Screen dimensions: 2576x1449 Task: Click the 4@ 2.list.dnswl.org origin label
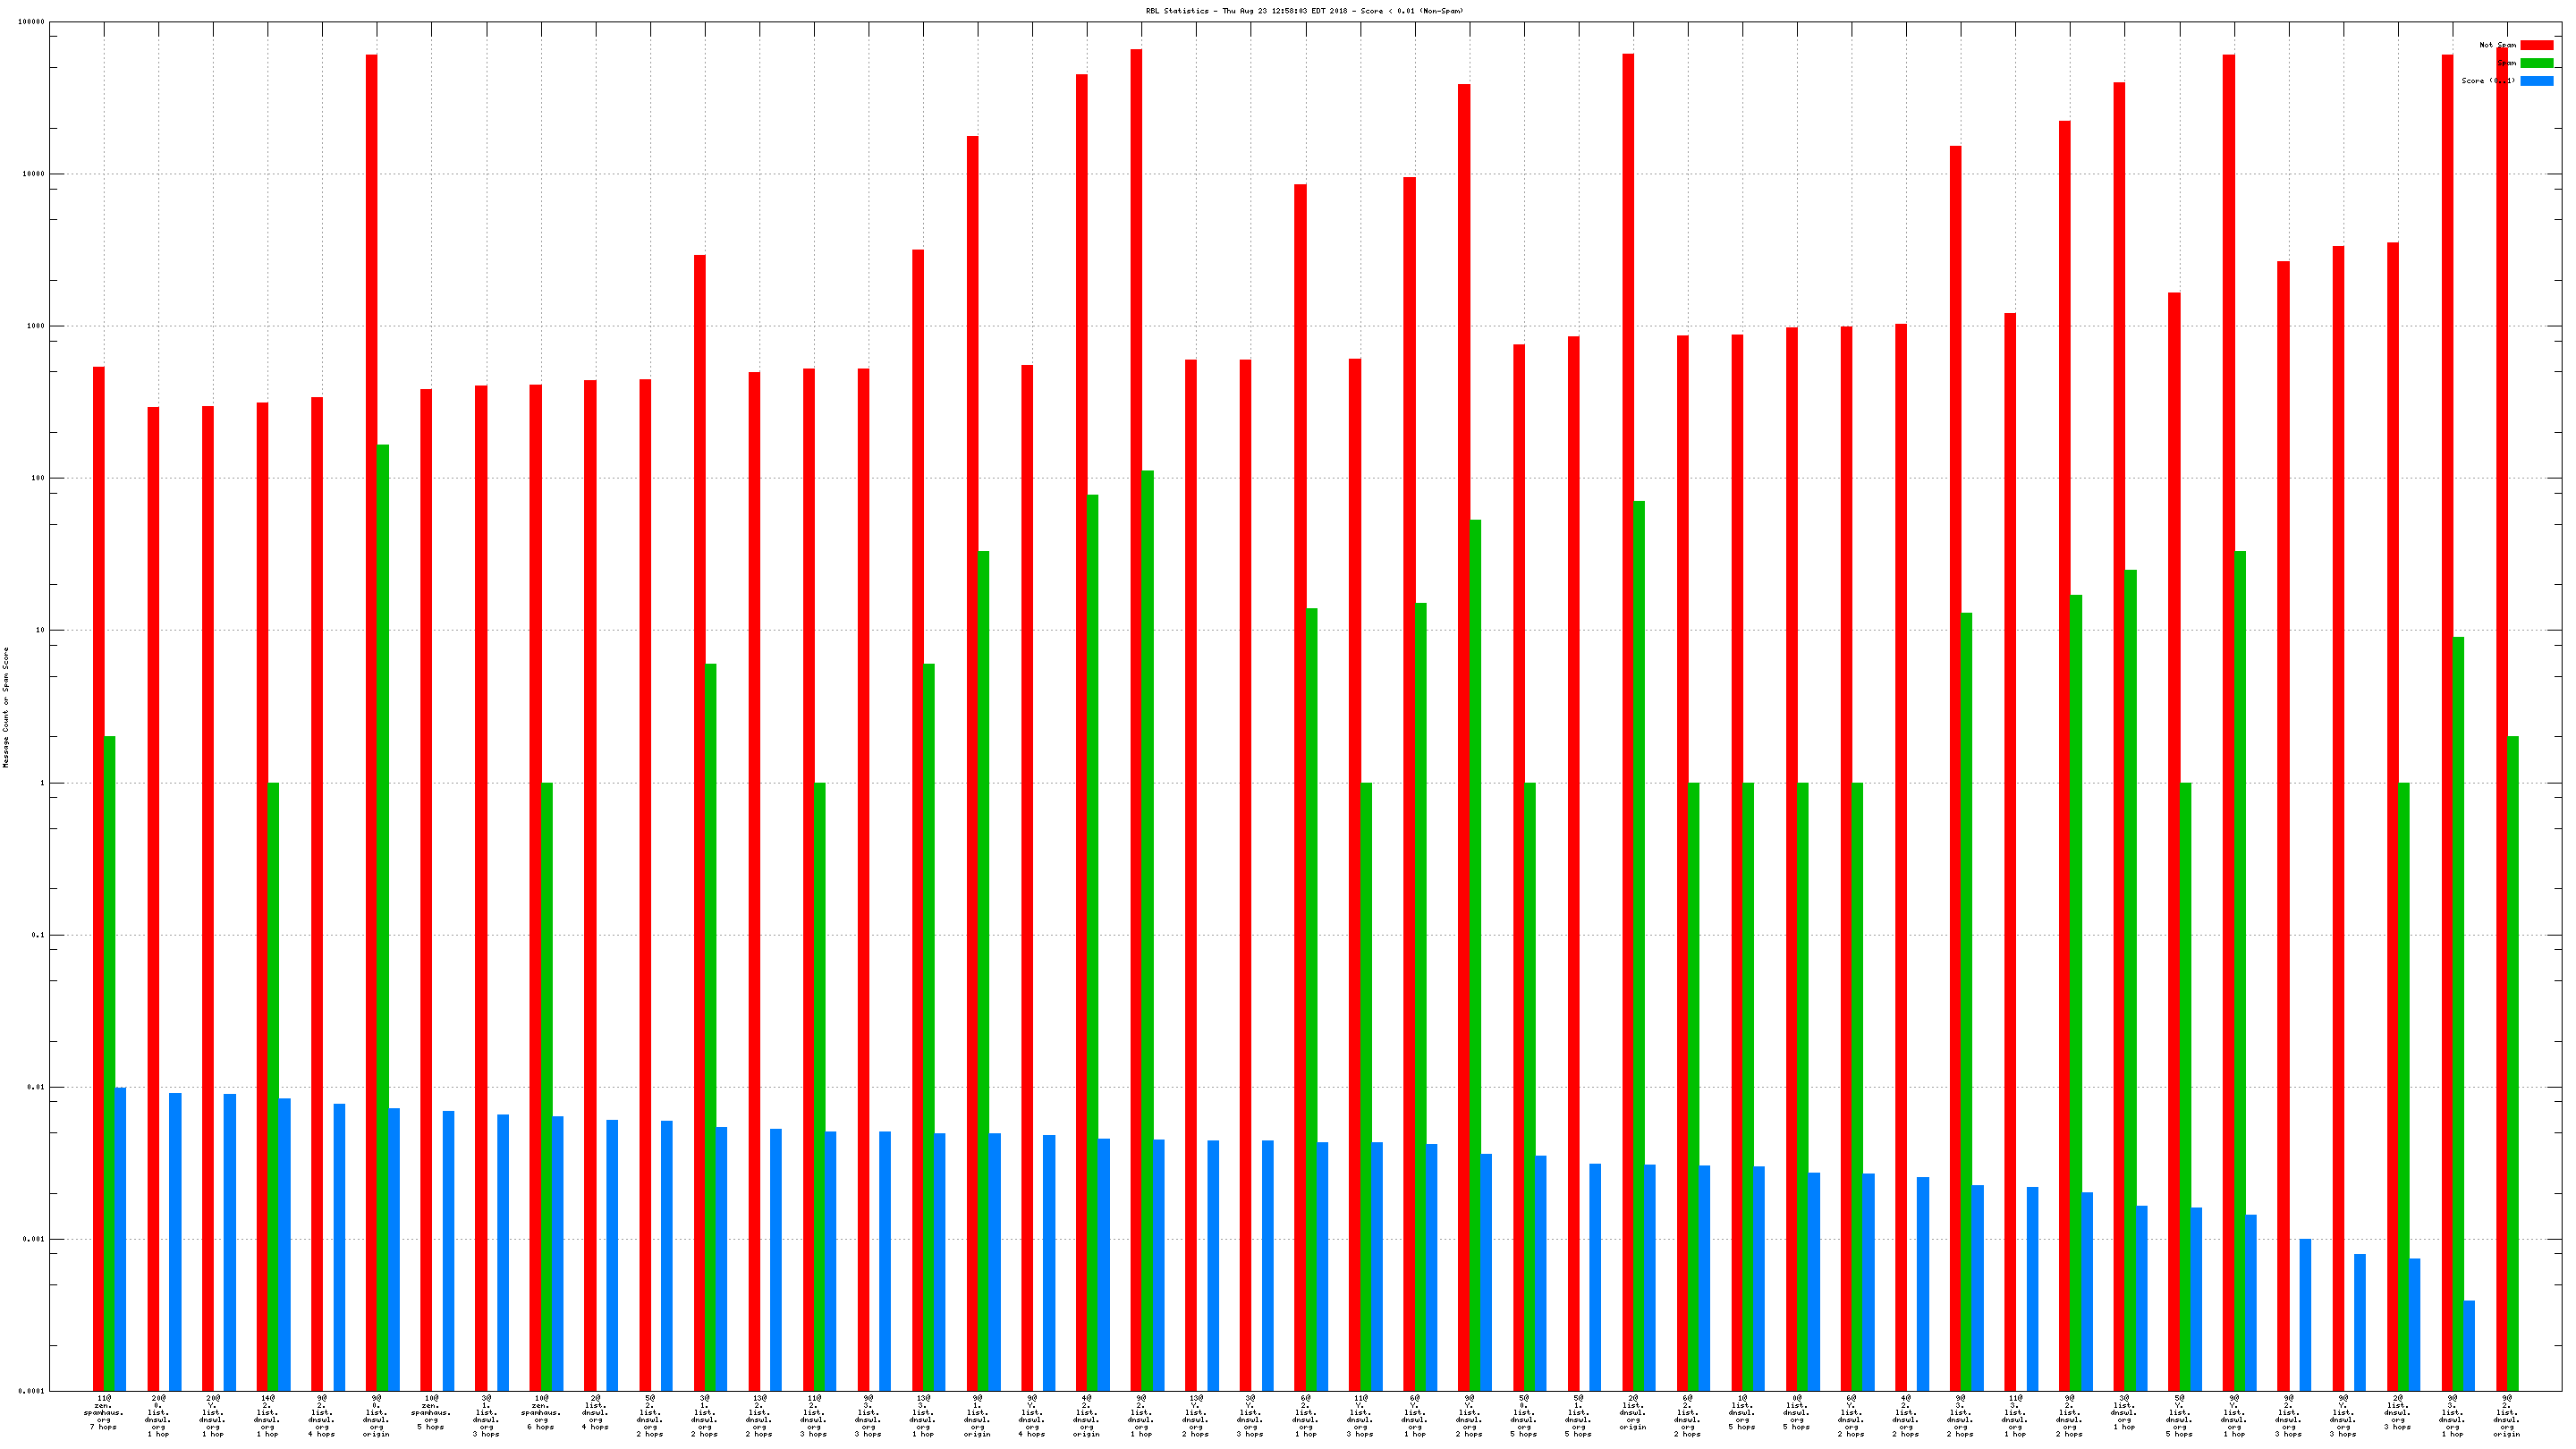(1086, 1416)
